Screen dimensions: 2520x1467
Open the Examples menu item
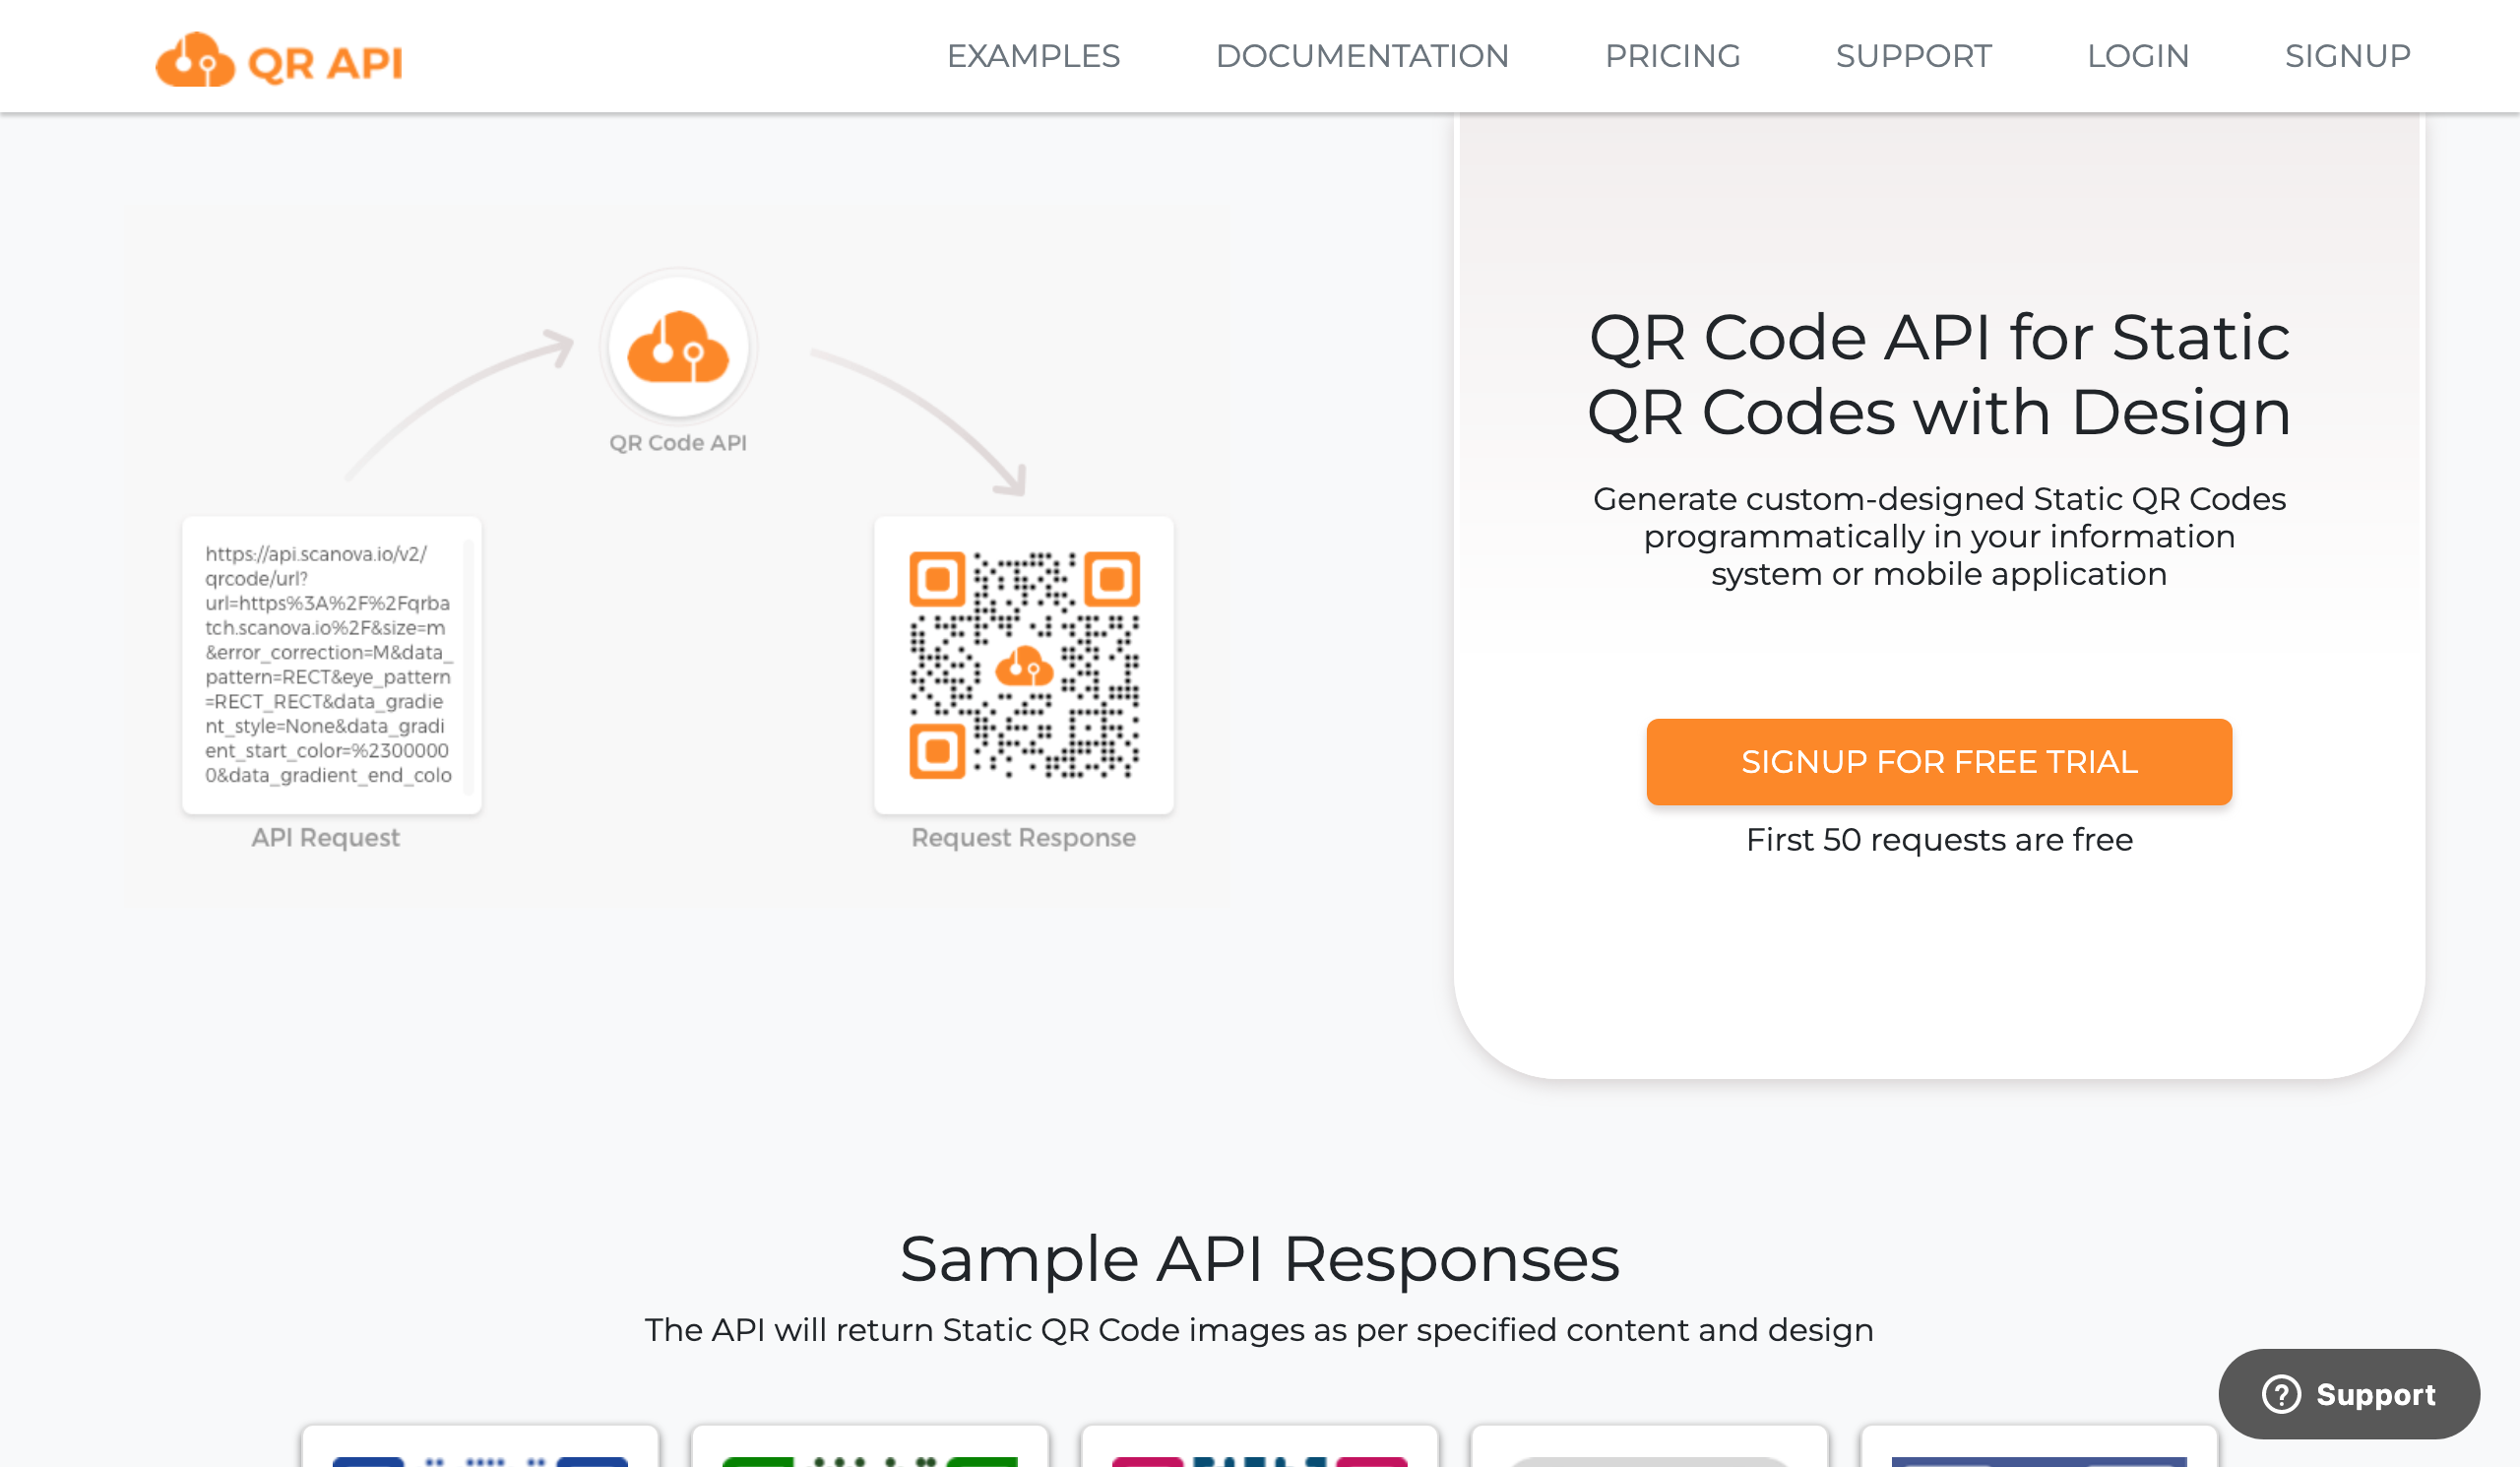tap(1033, 56)
